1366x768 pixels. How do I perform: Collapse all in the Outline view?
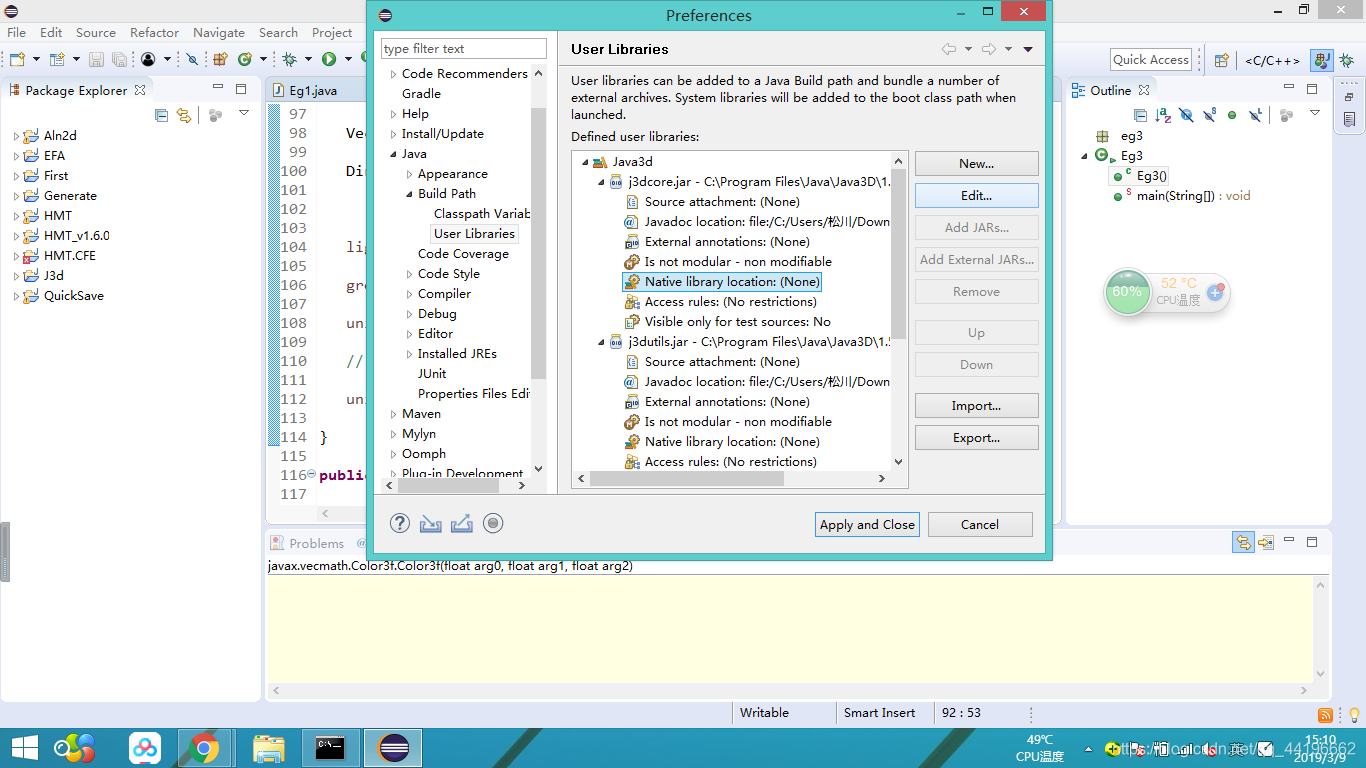pos(1141,115)
